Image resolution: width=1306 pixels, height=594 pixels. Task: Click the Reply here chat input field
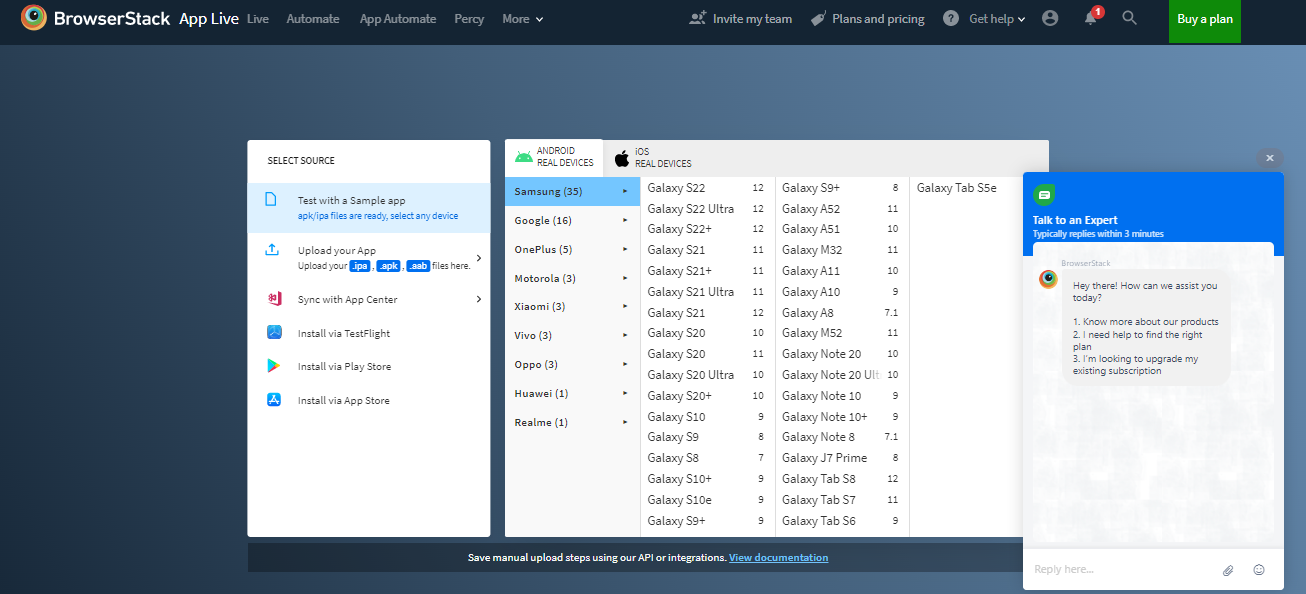click(1120, 569)
